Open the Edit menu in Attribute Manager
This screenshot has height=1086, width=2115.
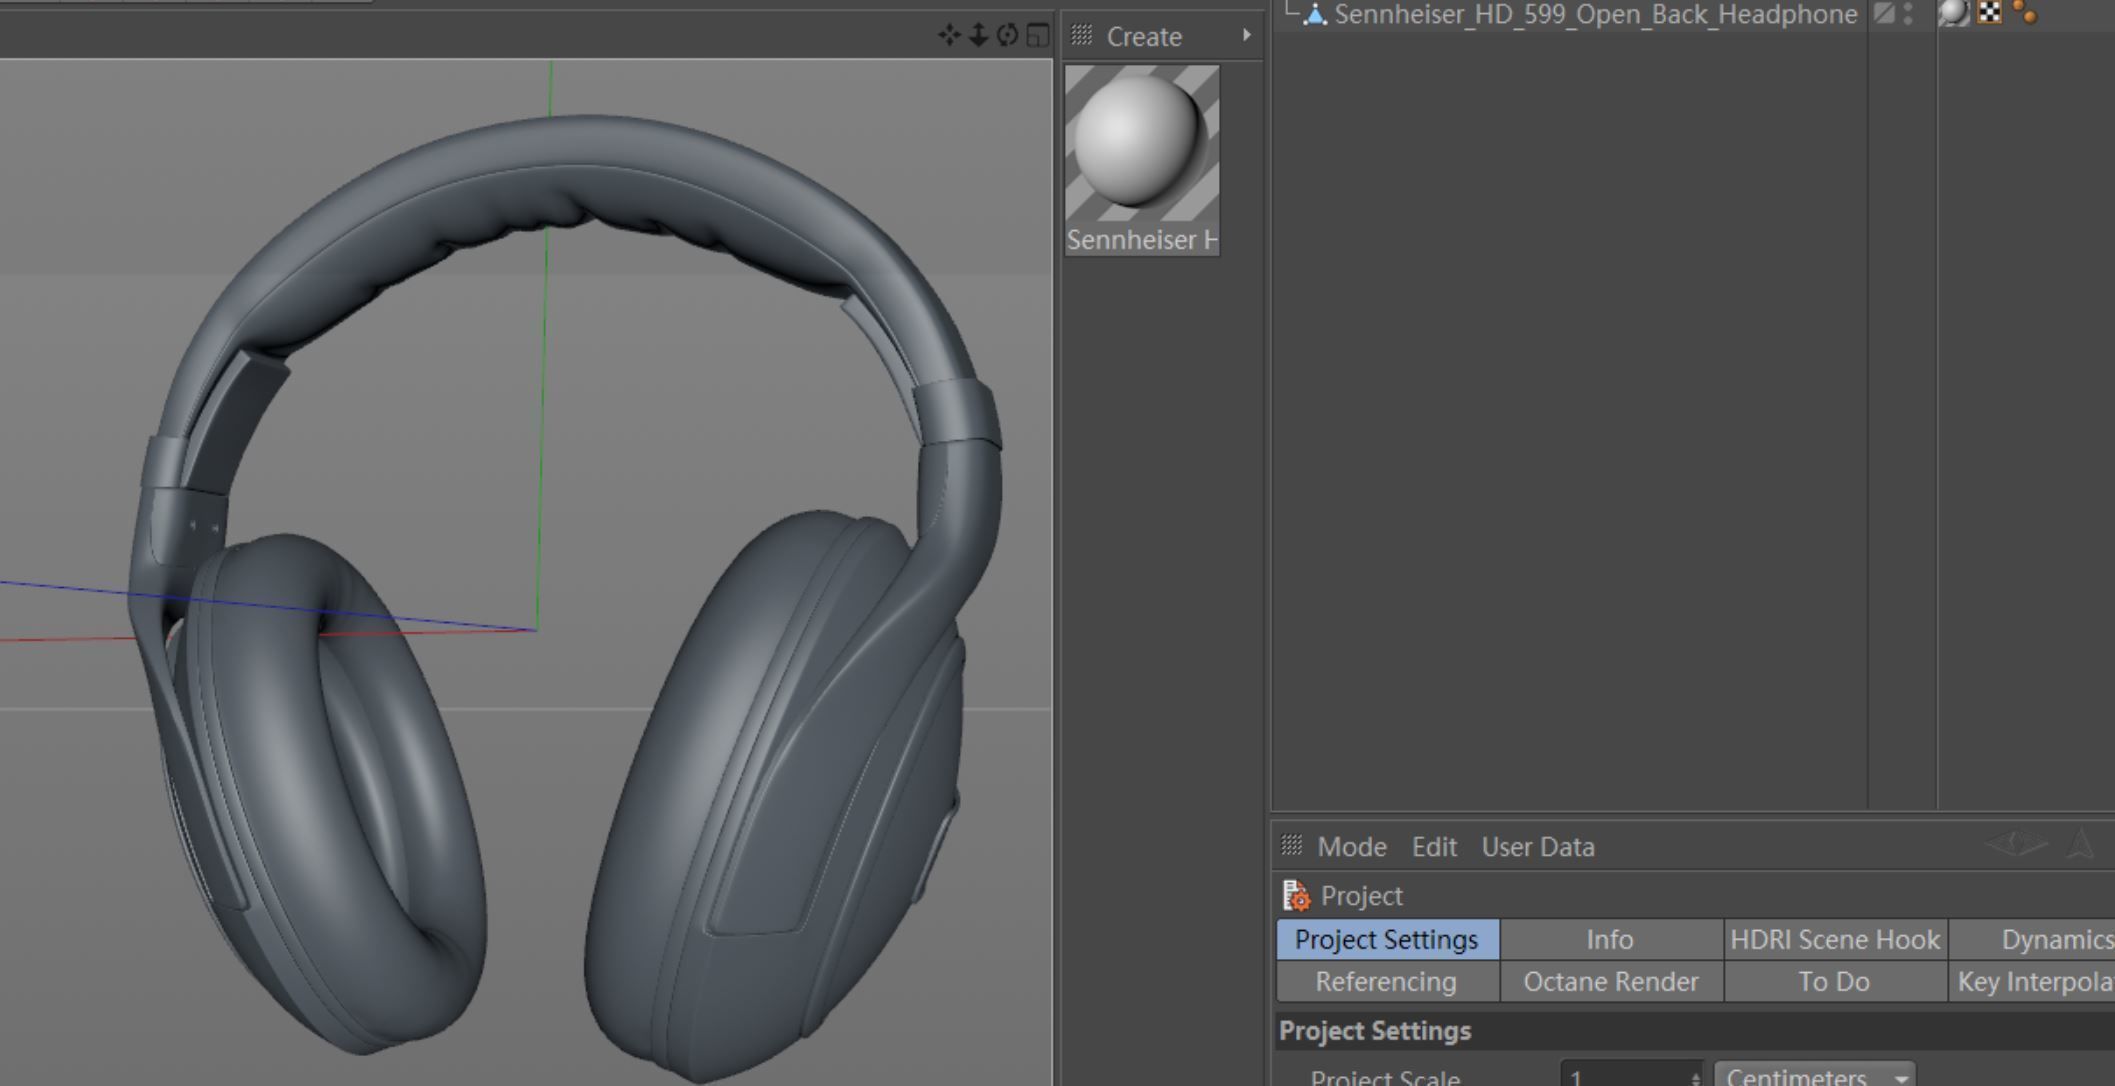point(1434,847)
